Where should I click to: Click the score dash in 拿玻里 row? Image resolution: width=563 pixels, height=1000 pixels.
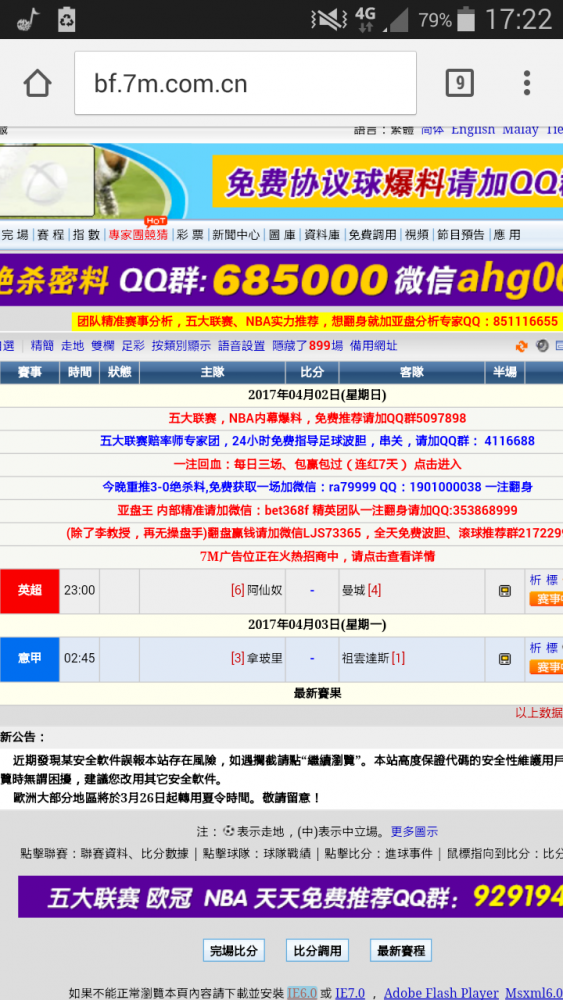tap(312, 658)
